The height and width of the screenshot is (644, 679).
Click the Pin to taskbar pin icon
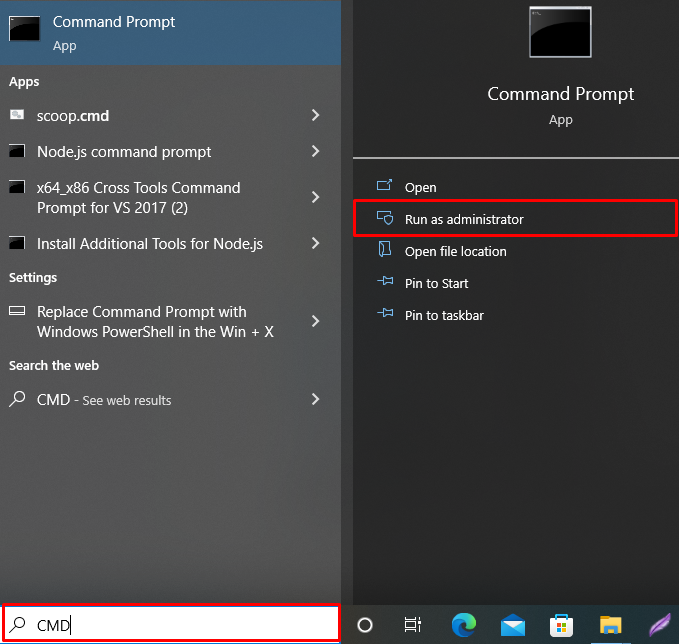tap(385, 313)
